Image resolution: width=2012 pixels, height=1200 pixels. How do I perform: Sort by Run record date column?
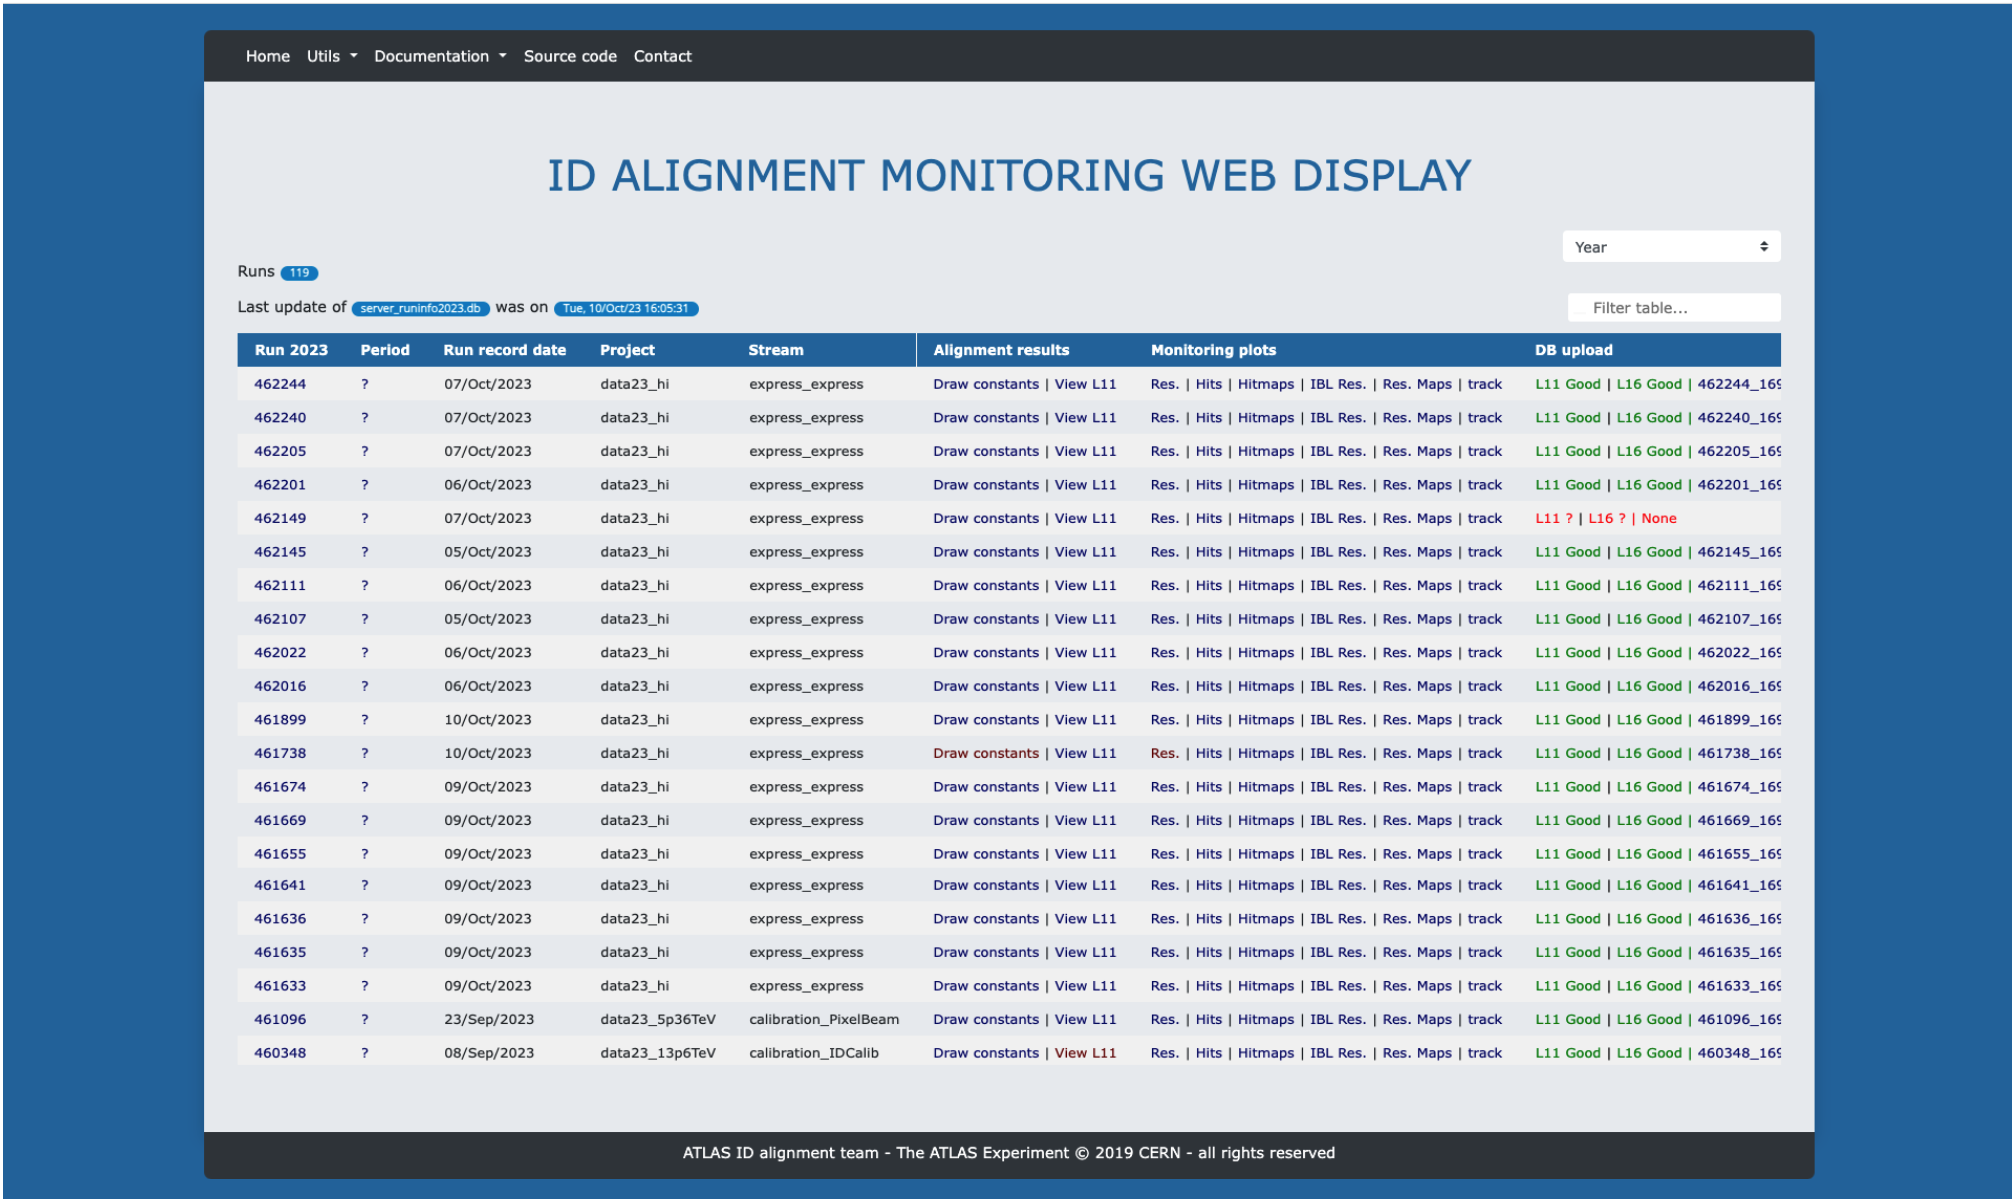coord(505,350)
